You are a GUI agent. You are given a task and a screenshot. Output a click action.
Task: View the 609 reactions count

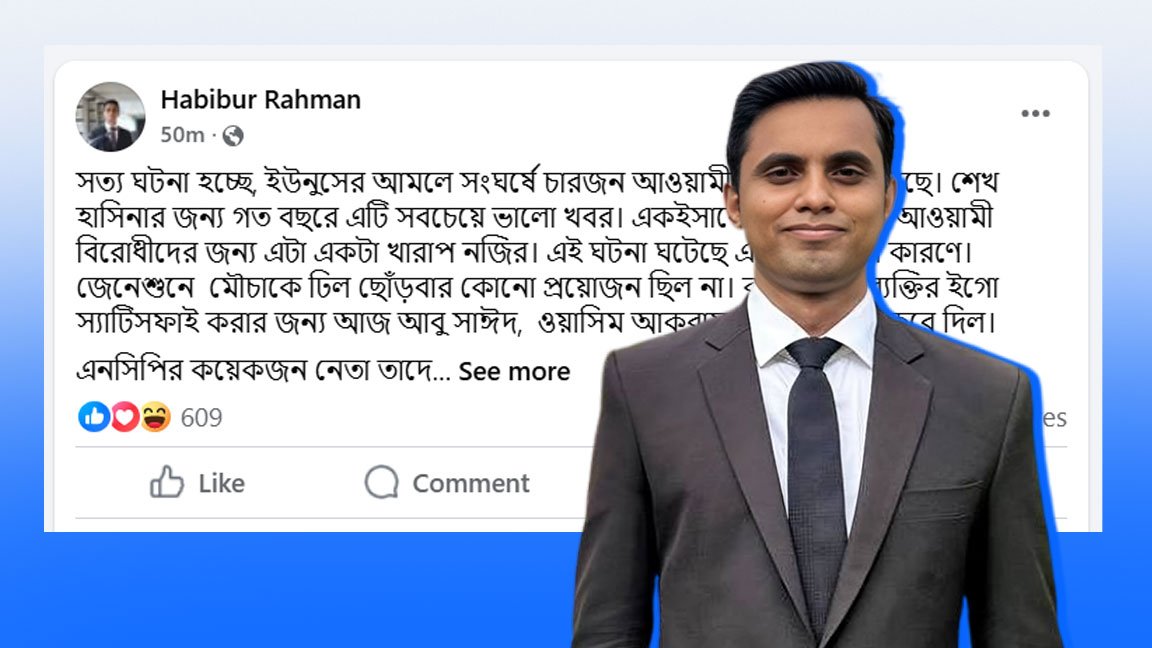coord(201,417)
